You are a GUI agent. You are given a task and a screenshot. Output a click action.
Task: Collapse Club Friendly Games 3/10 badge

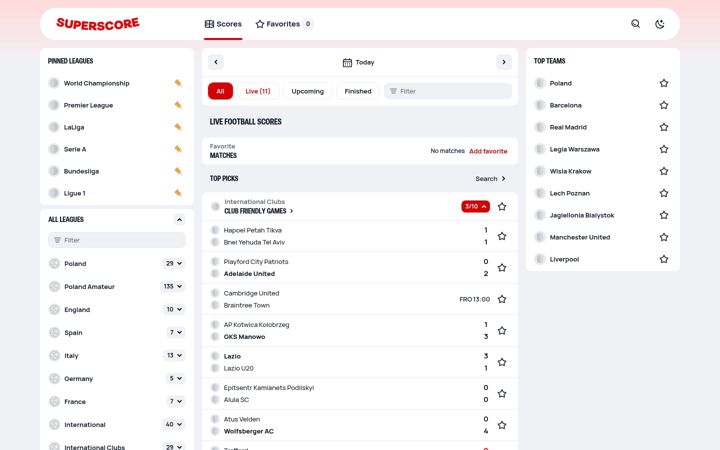coord(475,207)
